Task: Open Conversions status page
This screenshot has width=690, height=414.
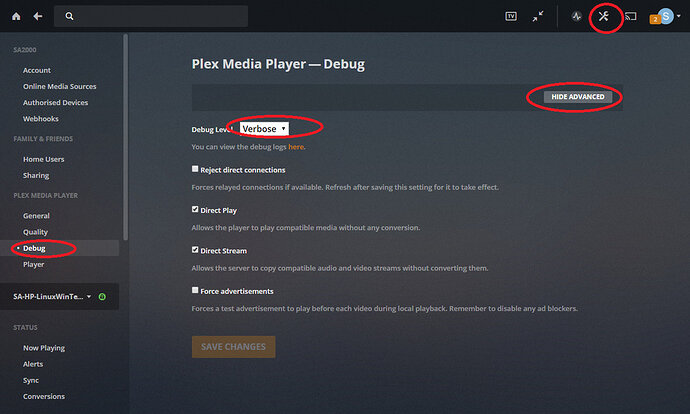Action: 44,396
